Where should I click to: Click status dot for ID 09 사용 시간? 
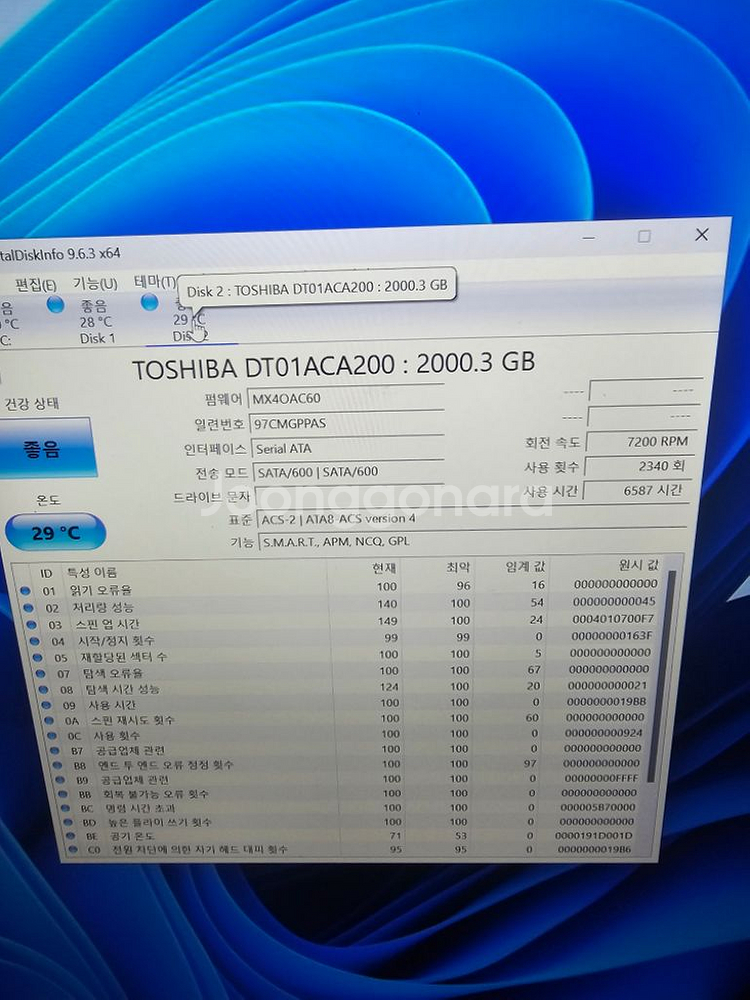pyautogui.click(x=47, y=705)
